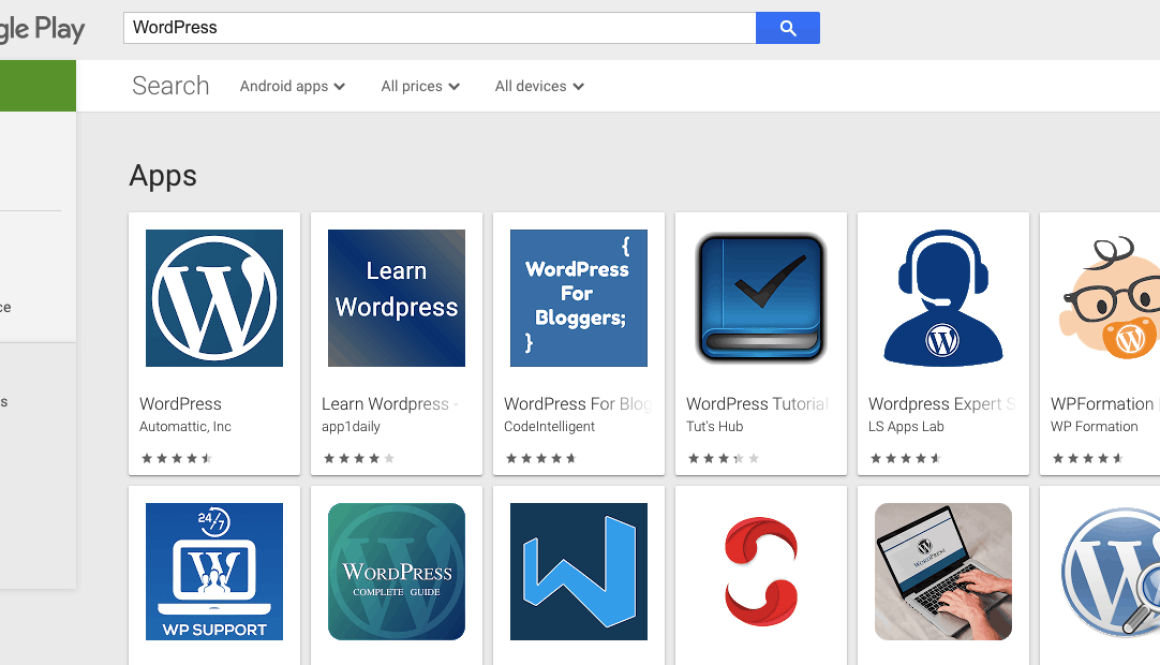Image resolution: width=1160 pixels, height=665 pixels.
Task: Click the Google Play logo
Action: [x=42, y=29]
